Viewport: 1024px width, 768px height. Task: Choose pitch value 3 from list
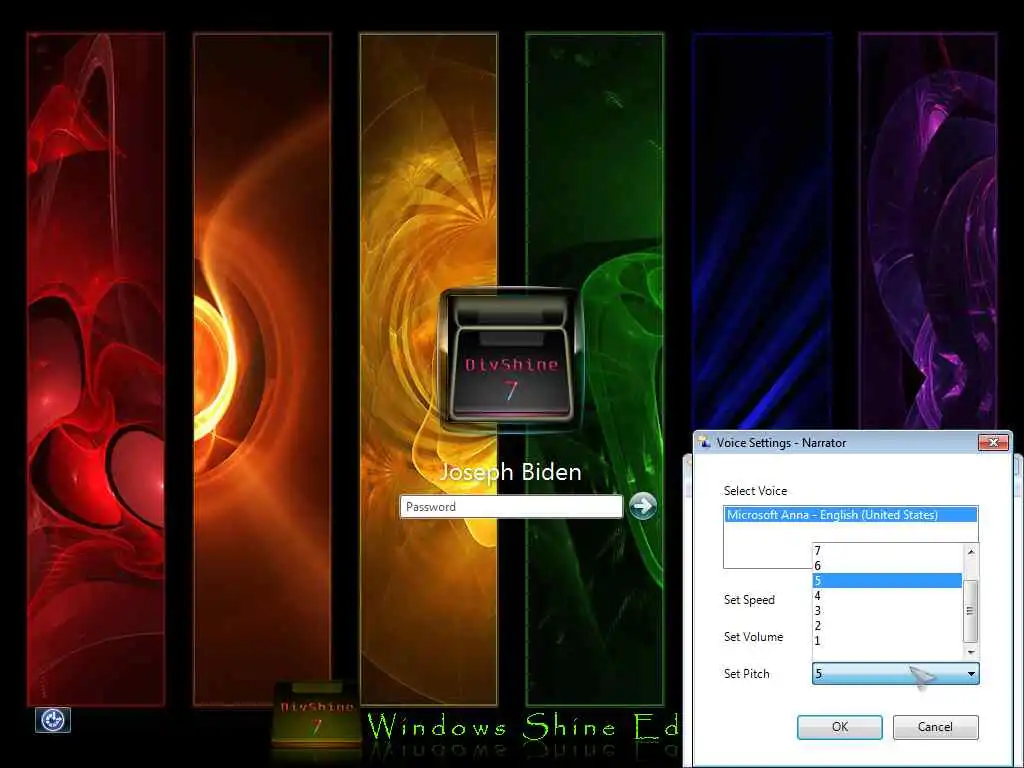(887, 611)
